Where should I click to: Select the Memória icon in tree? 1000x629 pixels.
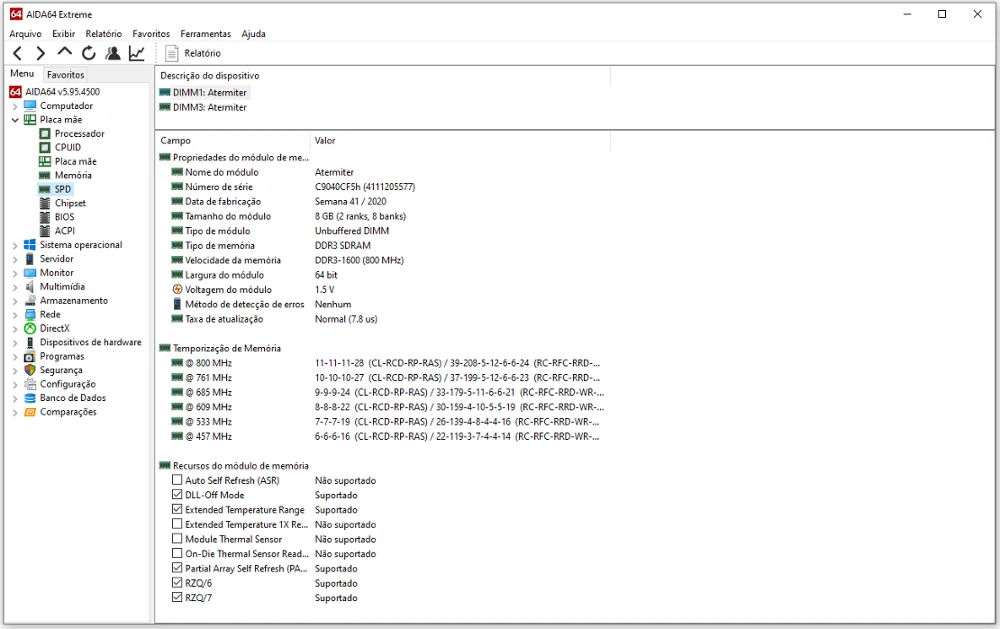tap(45, 175)
